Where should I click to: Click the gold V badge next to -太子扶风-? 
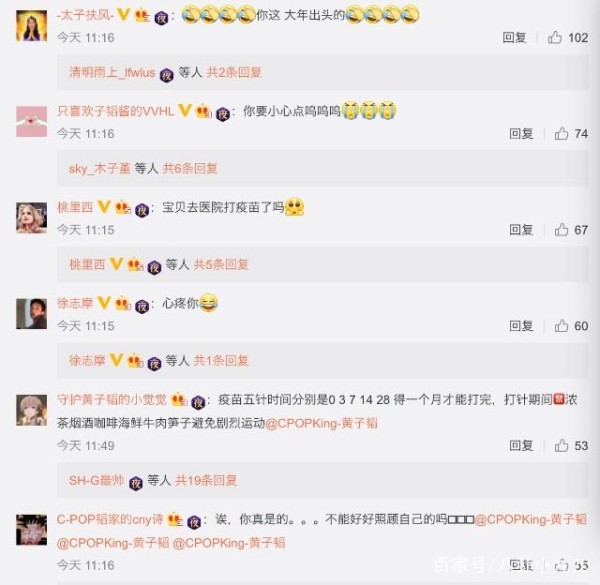(124, 15)
